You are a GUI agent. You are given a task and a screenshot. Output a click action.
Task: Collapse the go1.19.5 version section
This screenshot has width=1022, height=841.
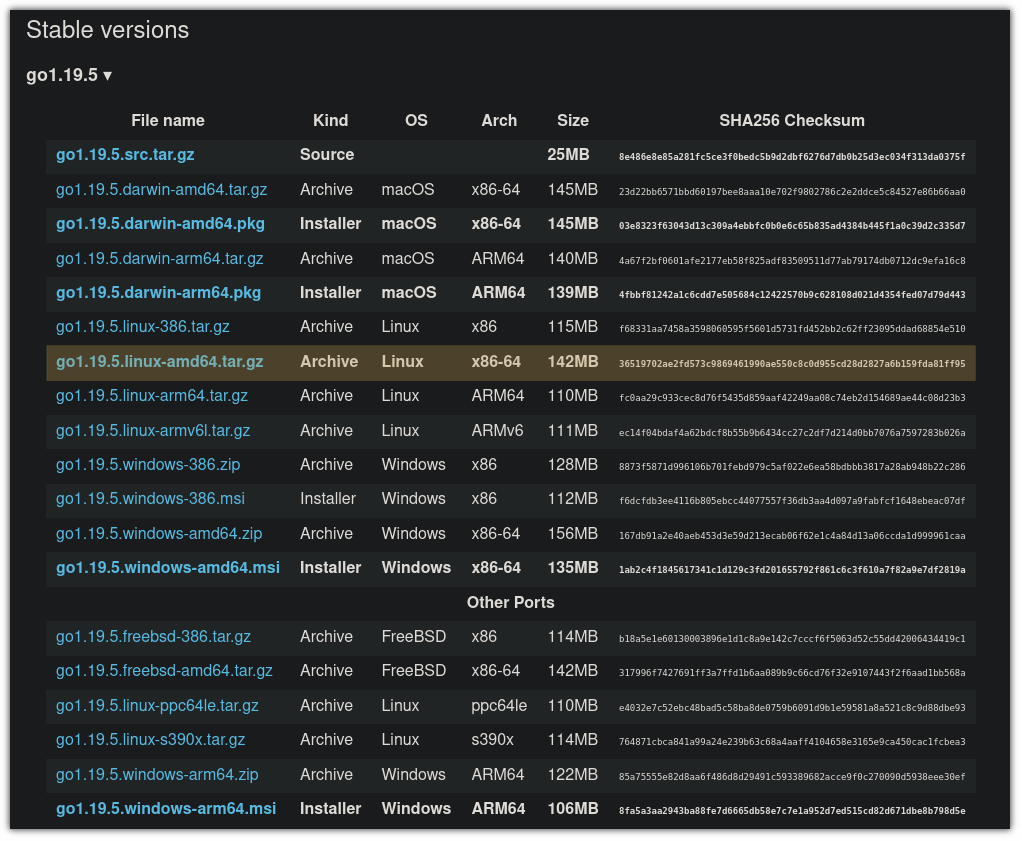pos(69,75)
